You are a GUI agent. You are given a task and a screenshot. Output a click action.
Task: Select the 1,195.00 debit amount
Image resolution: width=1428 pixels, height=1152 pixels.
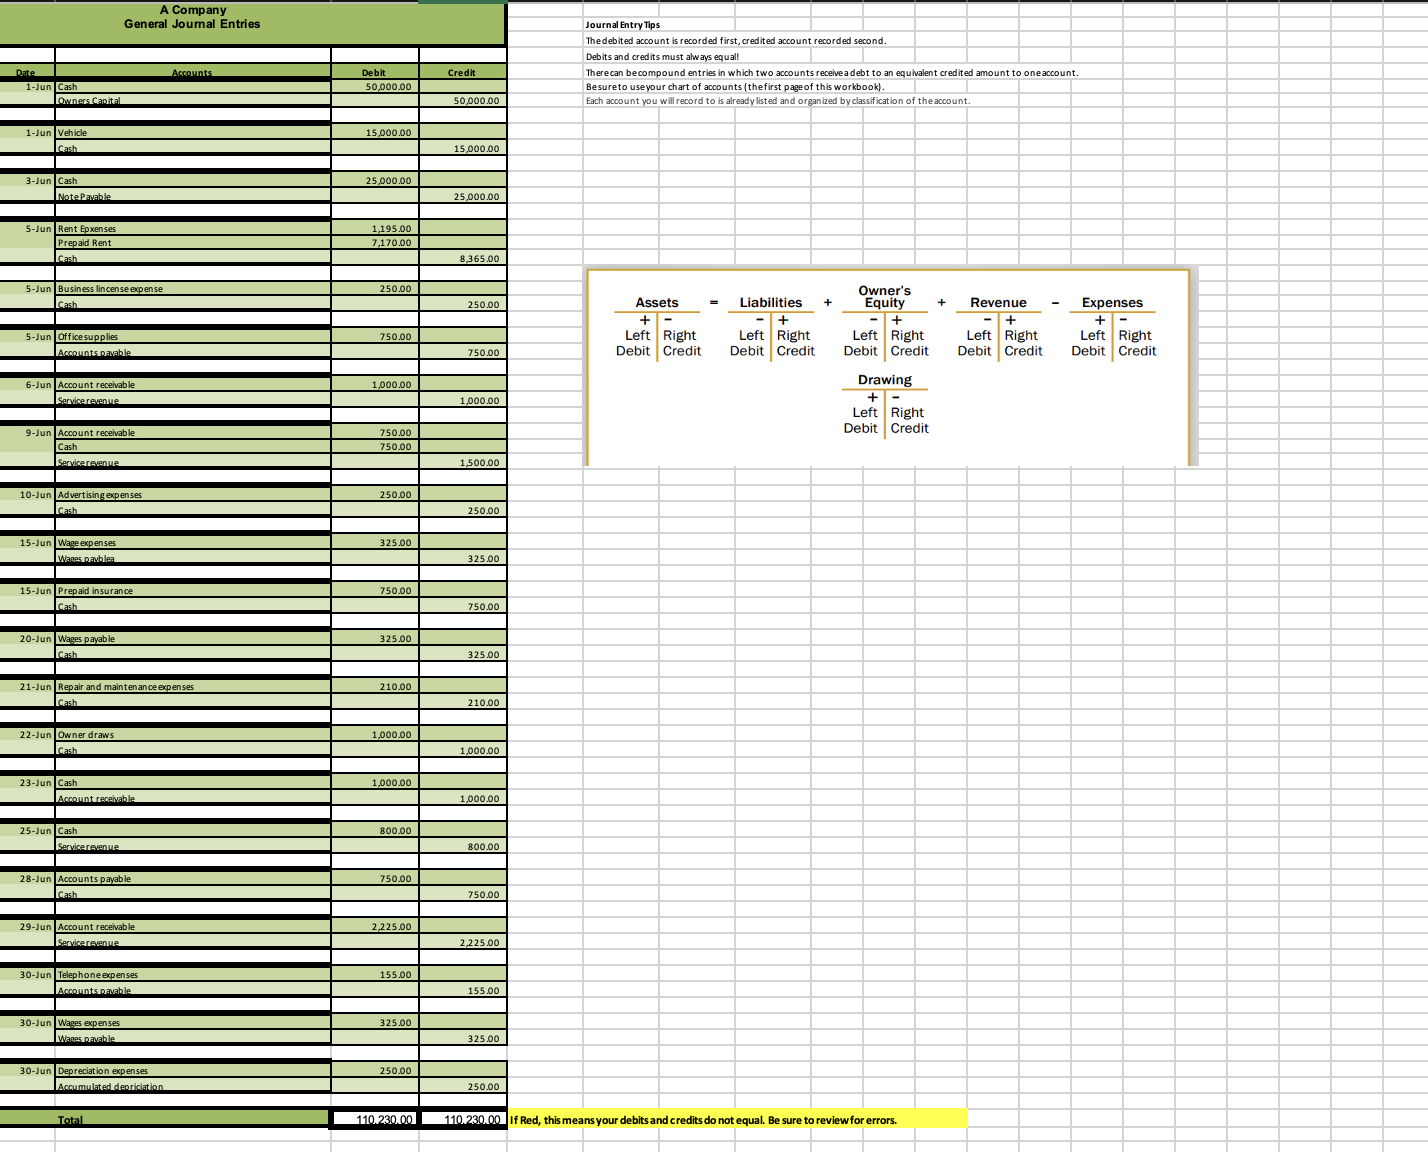click(374, 229)
